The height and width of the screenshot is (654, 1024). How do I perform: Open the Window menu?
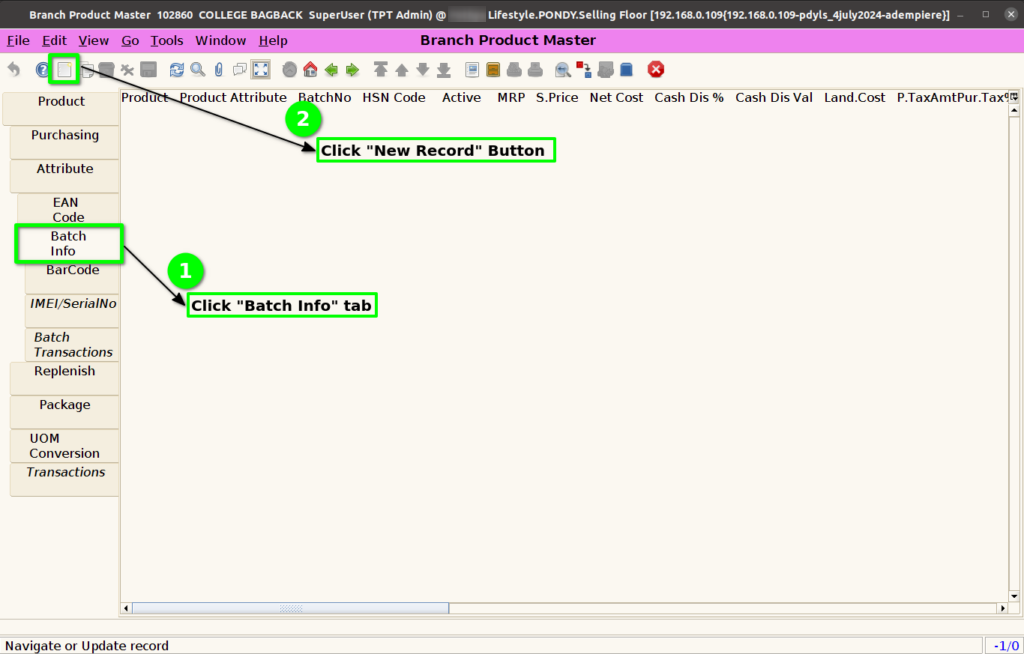click(221, 41)
